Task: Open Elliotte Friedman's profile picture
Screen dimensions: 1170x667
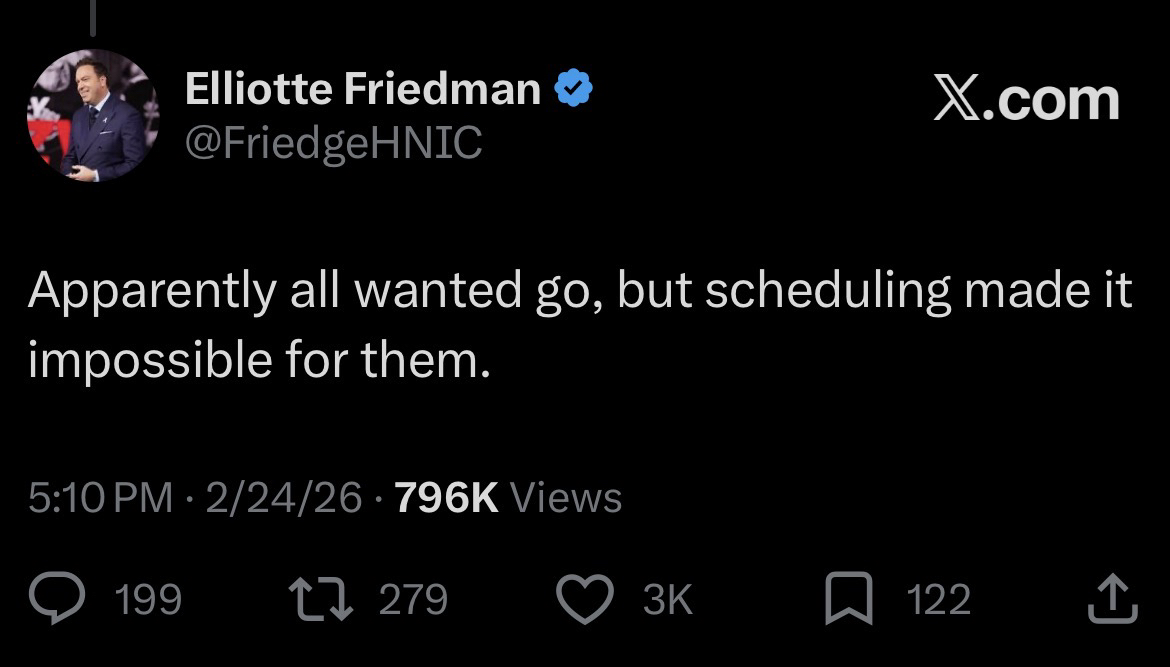Action: pos(92,115)
